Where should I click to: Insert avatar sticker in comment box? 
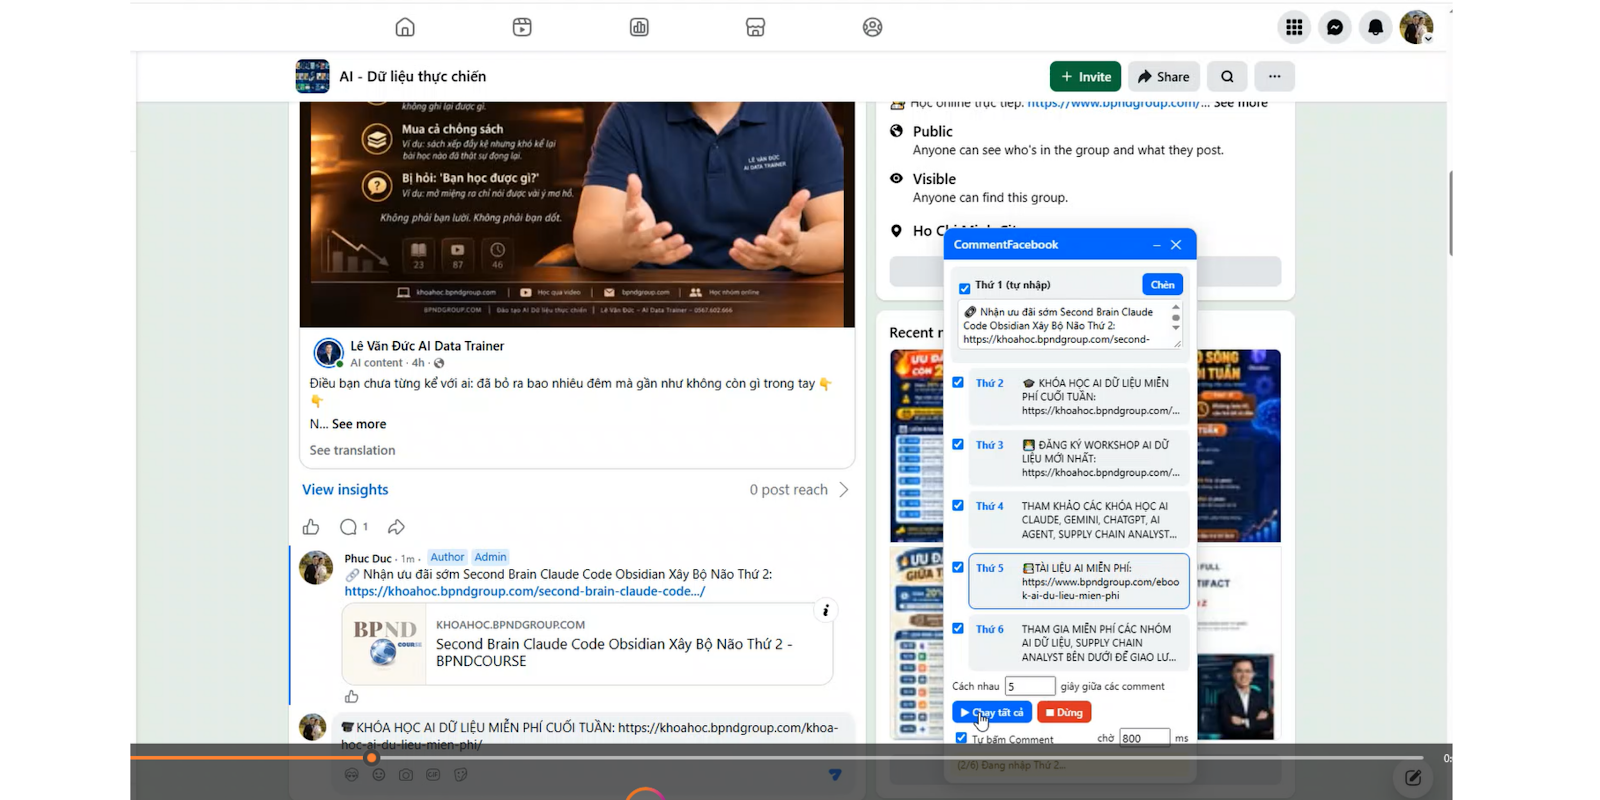click(351, 774)
